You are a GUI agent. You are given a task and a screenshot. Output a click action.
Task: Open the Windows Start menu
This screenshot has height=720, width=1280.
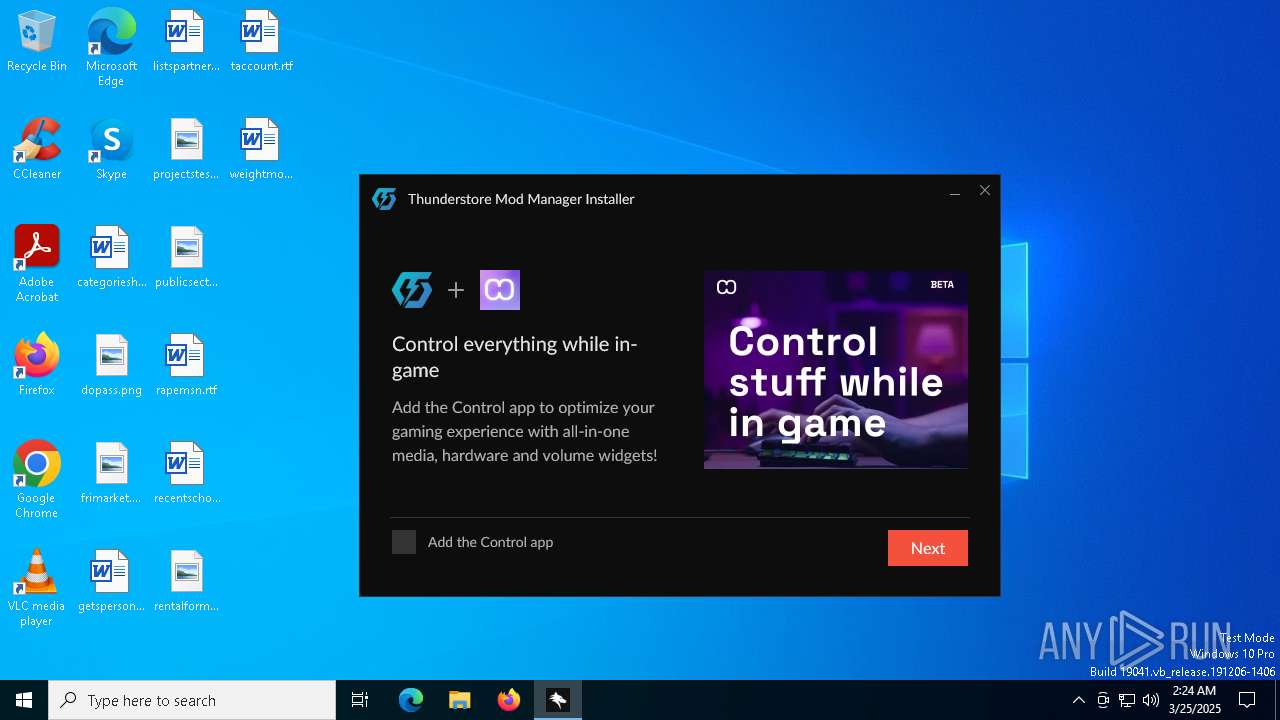(24, 700)
